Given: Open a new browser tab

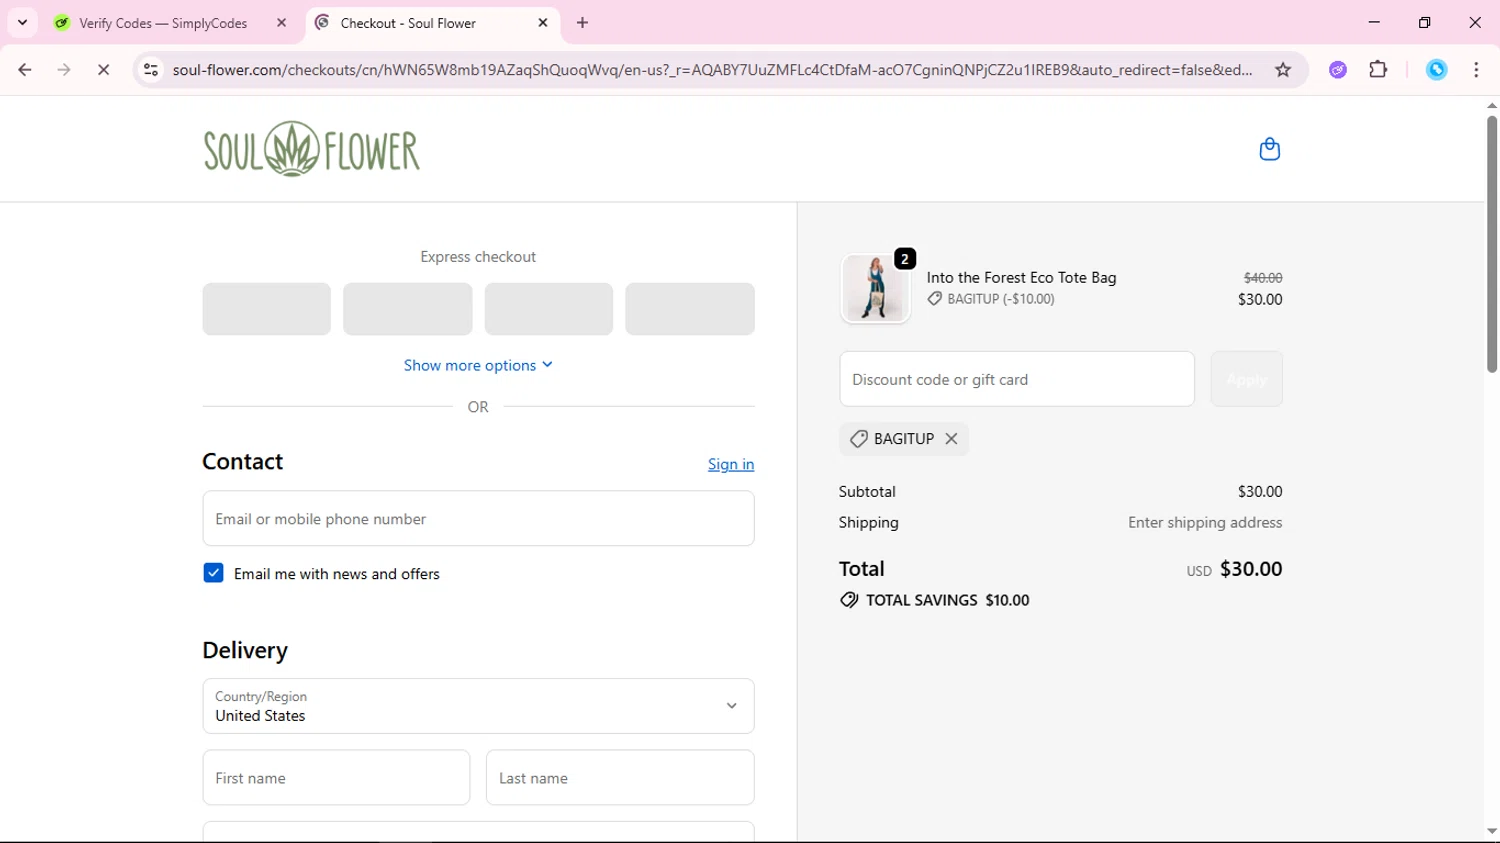Looking at the screenshot, I should tap(583, 22).
